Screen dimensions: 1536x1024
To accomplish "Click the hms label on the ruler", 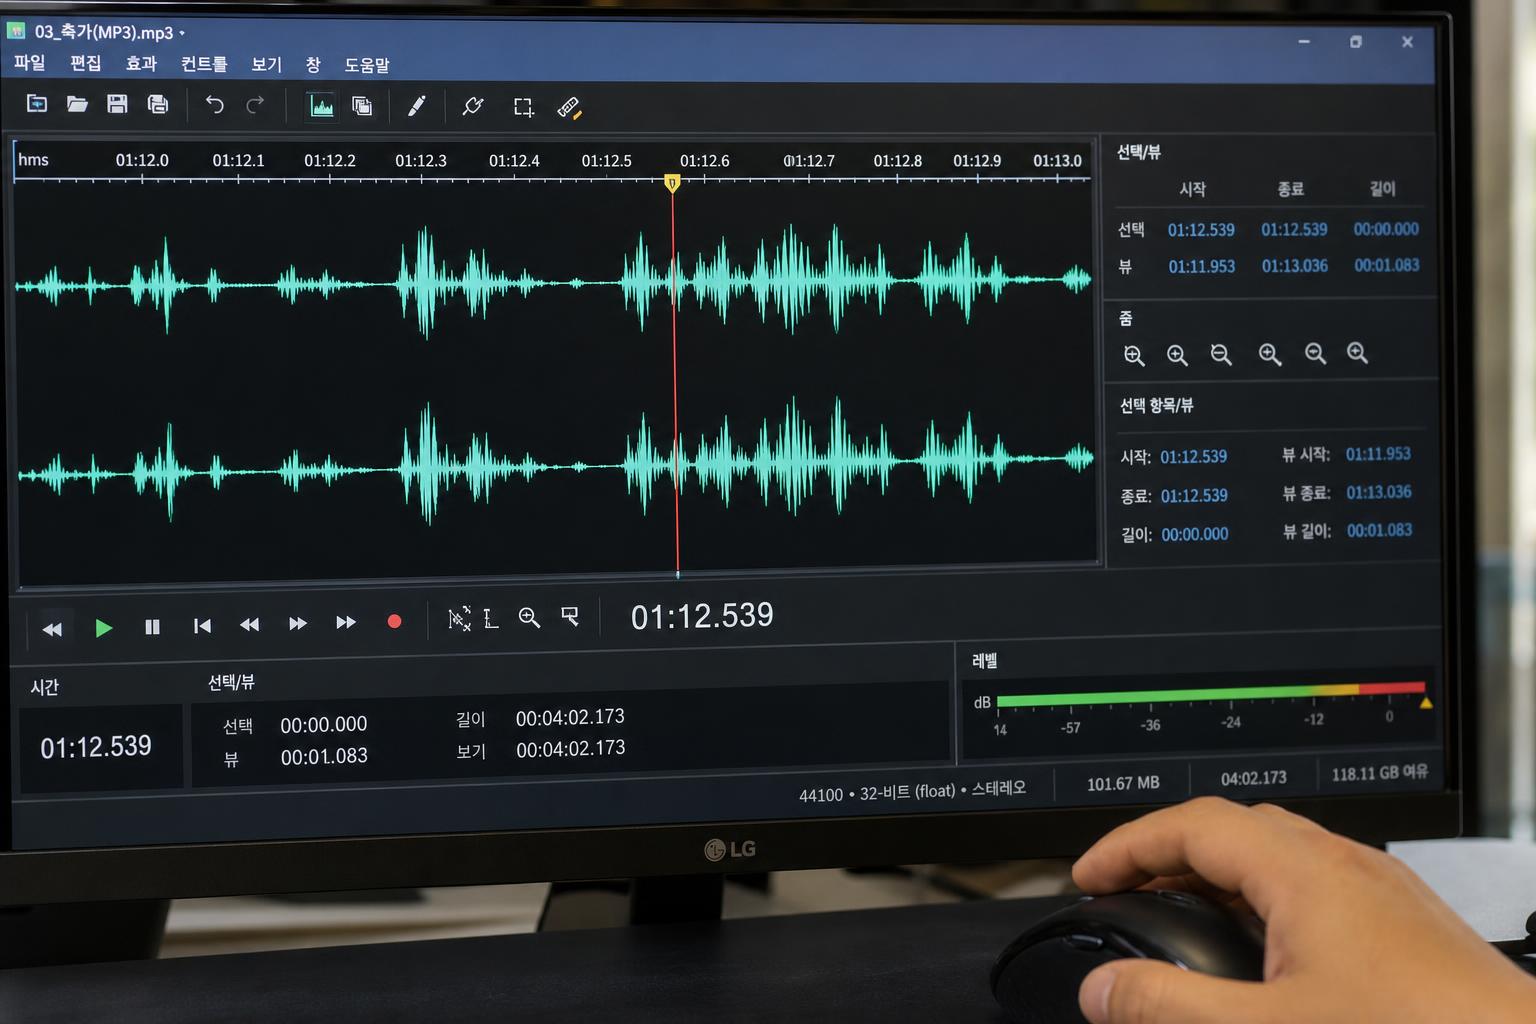I will [x=33, y=159].
